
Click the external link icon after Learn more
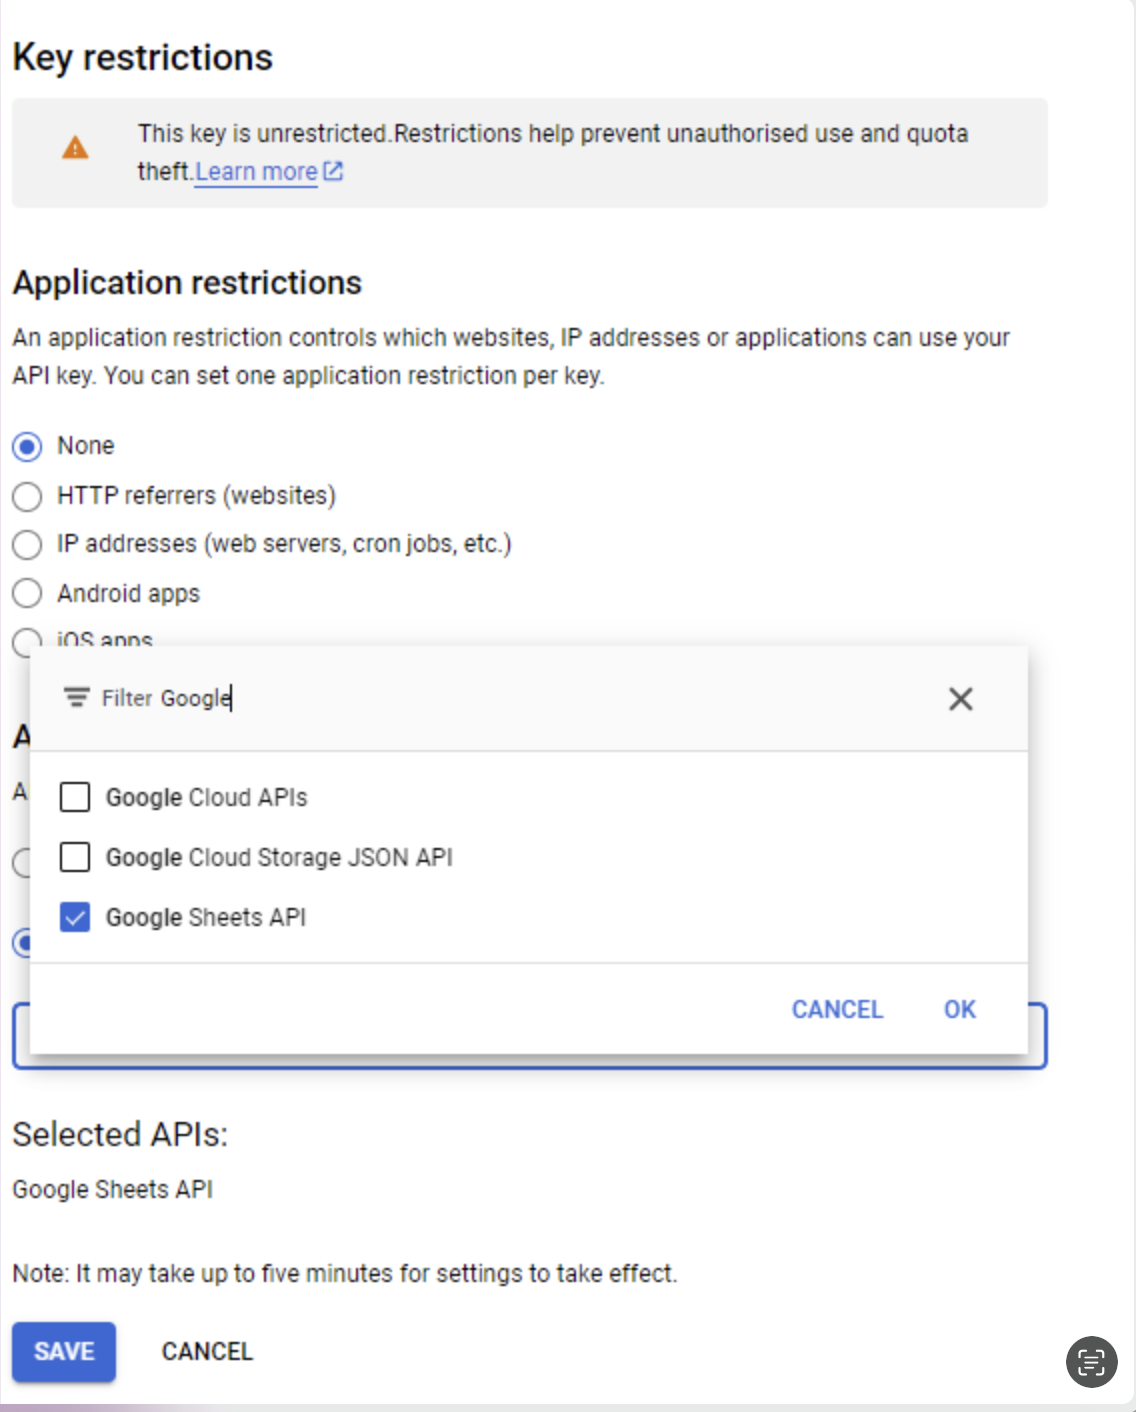[x=333, y=171]
